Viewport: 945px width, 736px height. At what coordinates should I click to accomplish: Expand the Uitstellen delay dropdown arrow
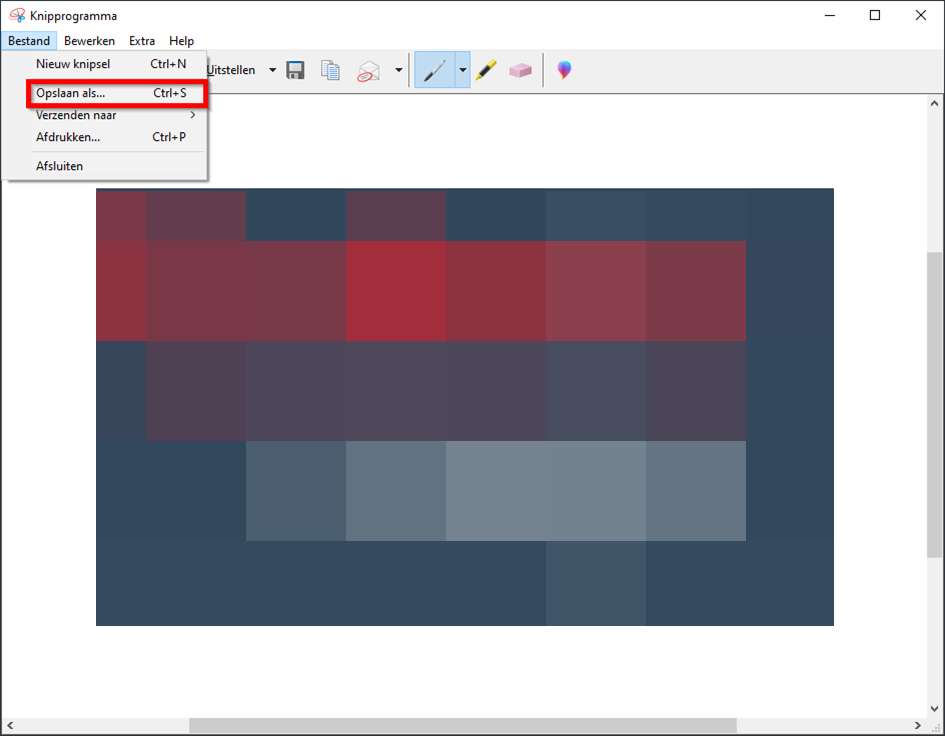pyautogui.click(x=272, y=70)
